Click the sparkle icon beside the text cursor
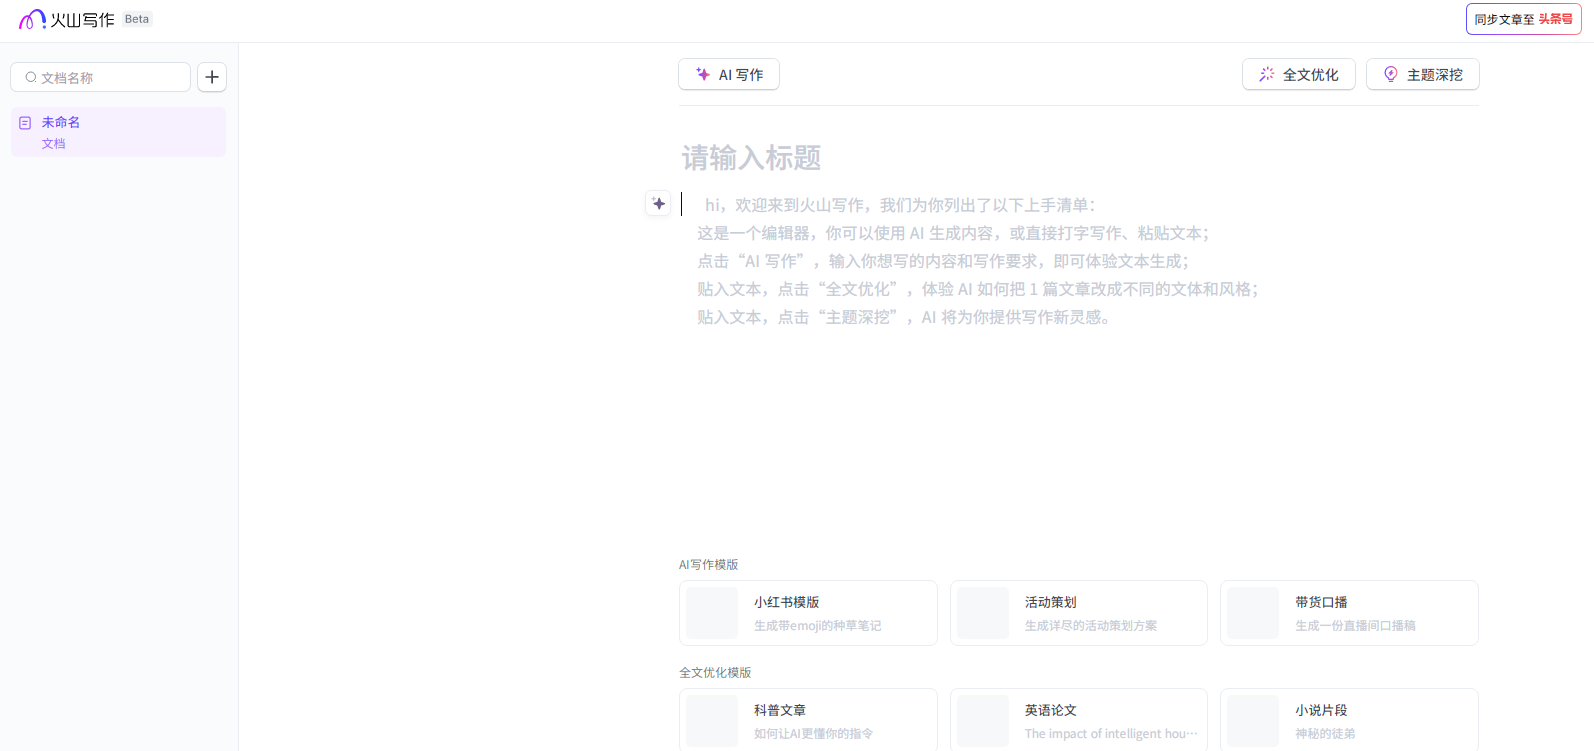 click(x=658, y=204)
